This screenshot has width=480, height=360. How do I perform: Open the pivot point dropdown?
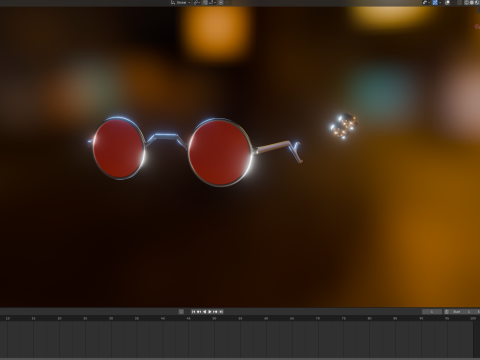[x=197, y=2]
